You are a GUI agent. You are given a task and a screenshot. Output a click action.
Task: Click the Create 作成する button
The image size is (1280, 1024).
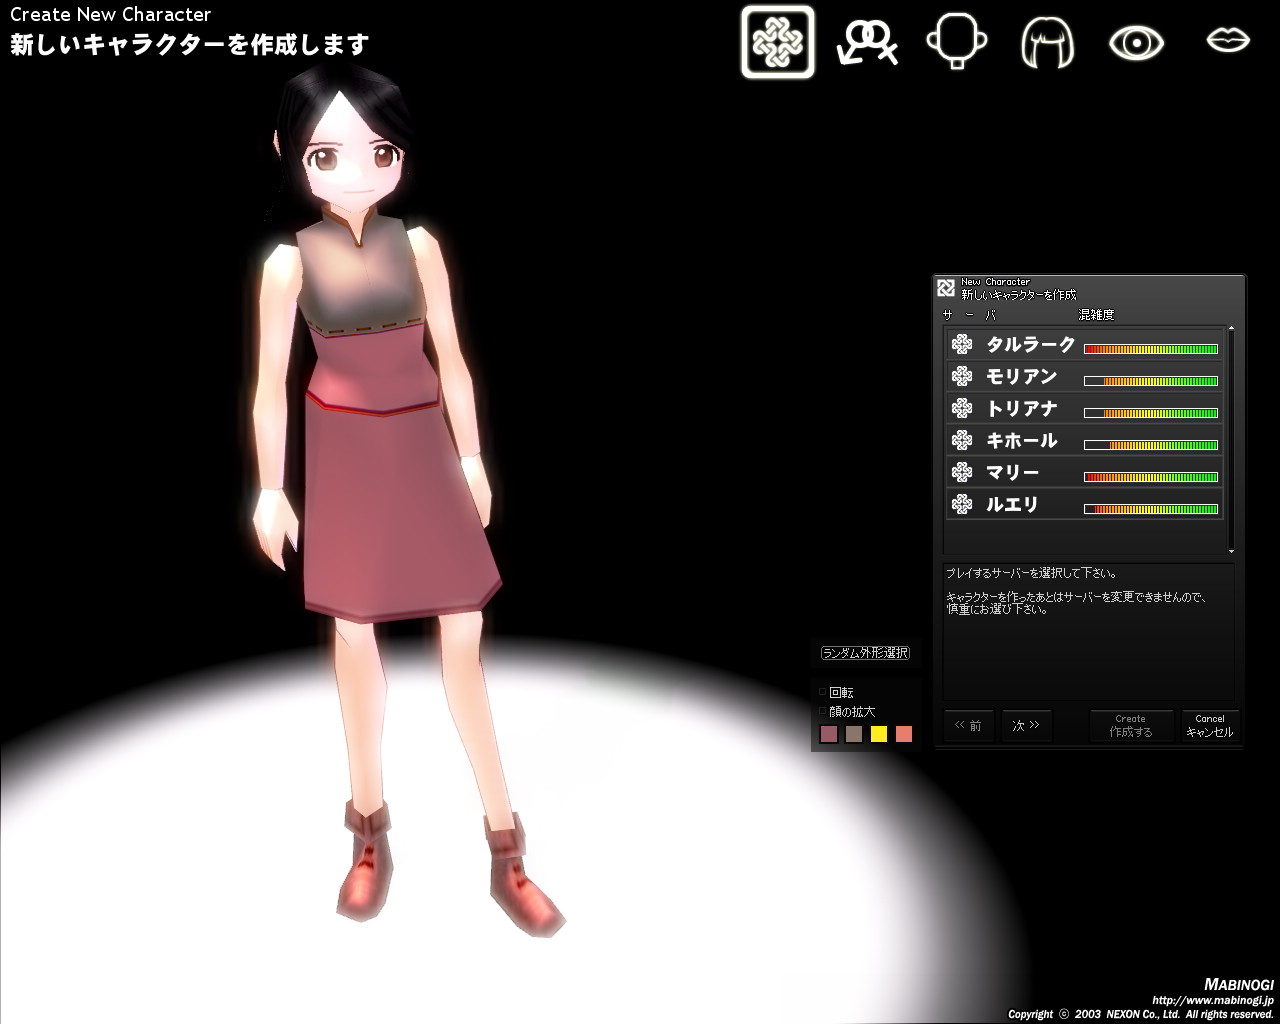point(1131,726)
